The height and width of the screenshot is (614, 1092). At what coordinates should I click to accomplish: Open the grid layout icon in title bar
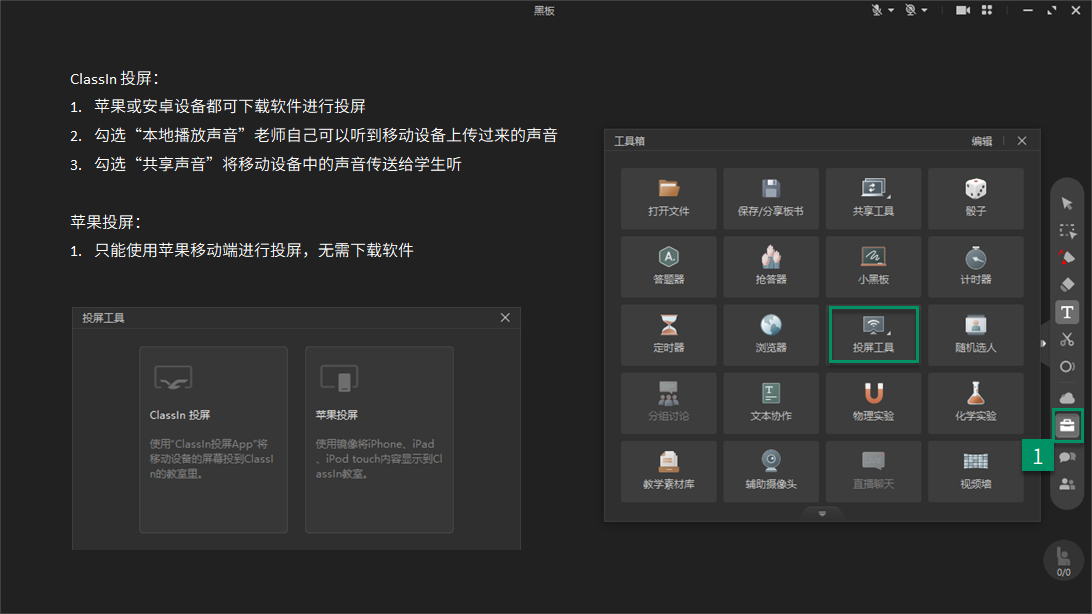tap(987, 10)
